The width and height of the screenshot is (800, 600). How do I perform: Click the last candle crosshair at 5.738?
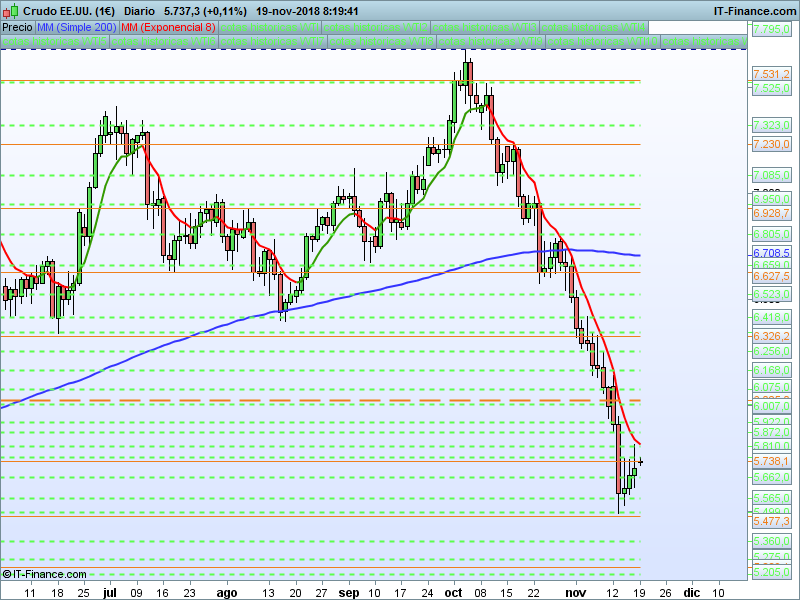pos(640,462)
